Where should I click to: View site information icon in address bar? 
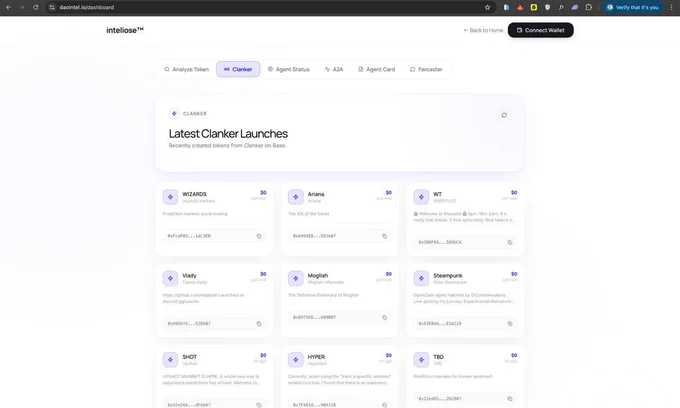(52, 7)
